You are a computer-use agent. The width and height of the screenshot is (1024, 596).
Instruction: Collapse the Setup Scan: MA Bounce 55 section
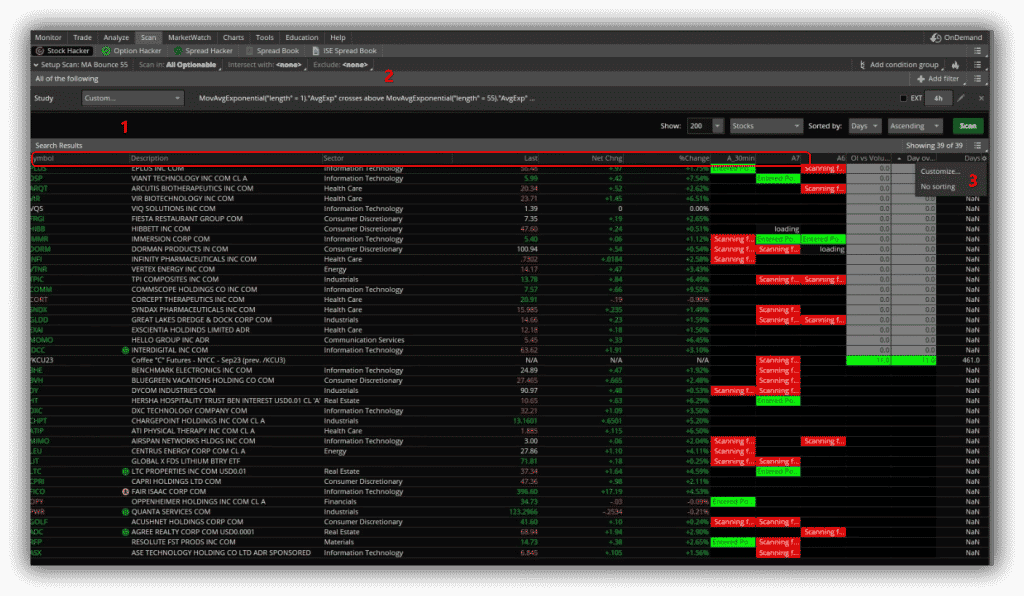[x=36, y=64]
